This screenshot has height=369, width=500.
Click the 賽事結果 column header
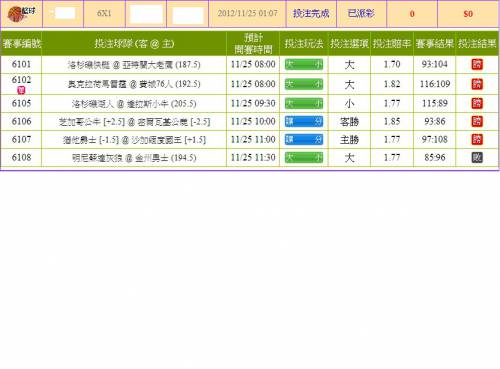[x=435, y=43]
